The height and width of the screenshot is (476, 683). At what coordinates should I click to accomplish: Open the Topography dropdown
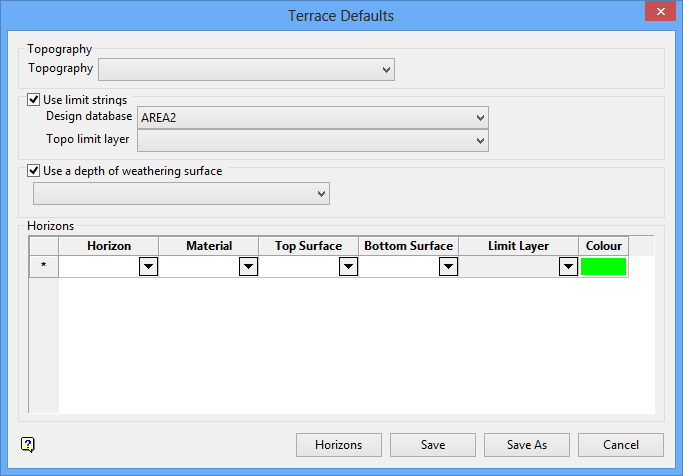point(386,69)
